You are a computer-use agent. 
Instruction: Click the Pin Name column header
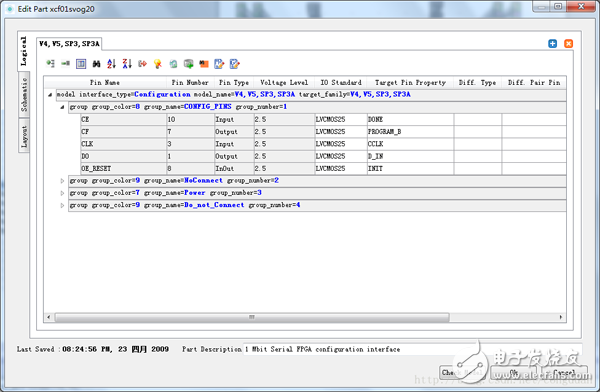coord(105,82)
